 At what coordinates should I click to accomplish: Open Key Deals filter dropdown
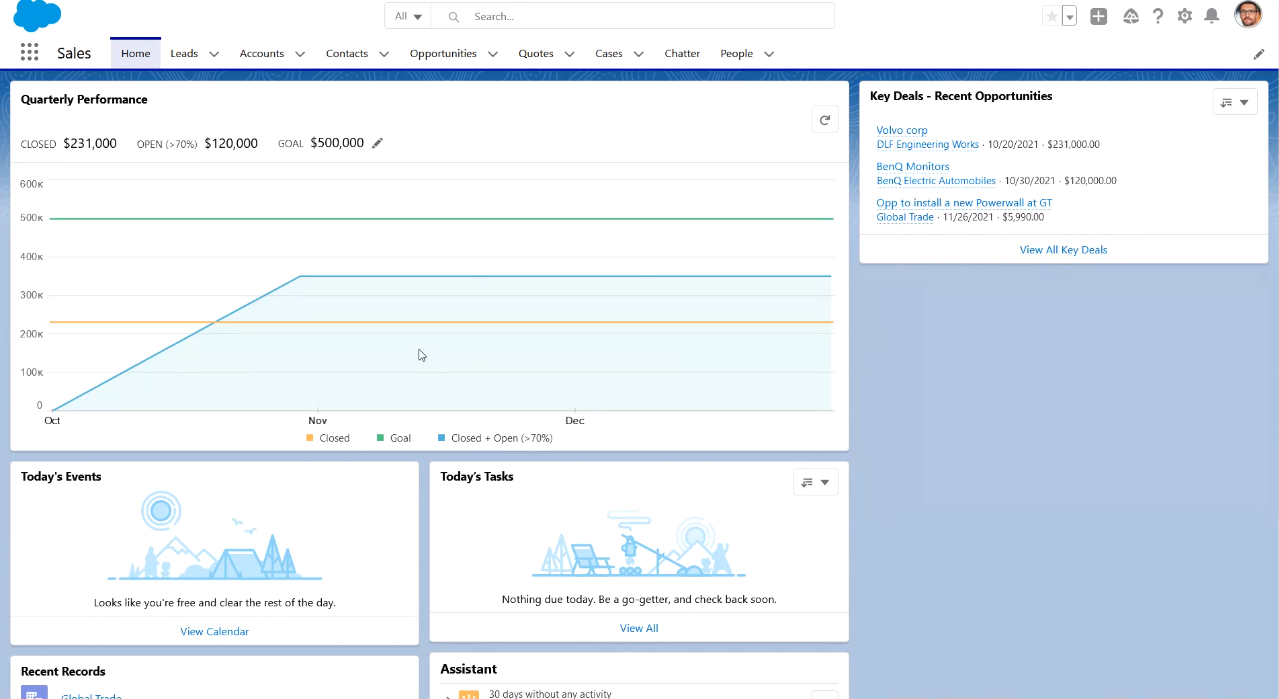point(1234,102)
